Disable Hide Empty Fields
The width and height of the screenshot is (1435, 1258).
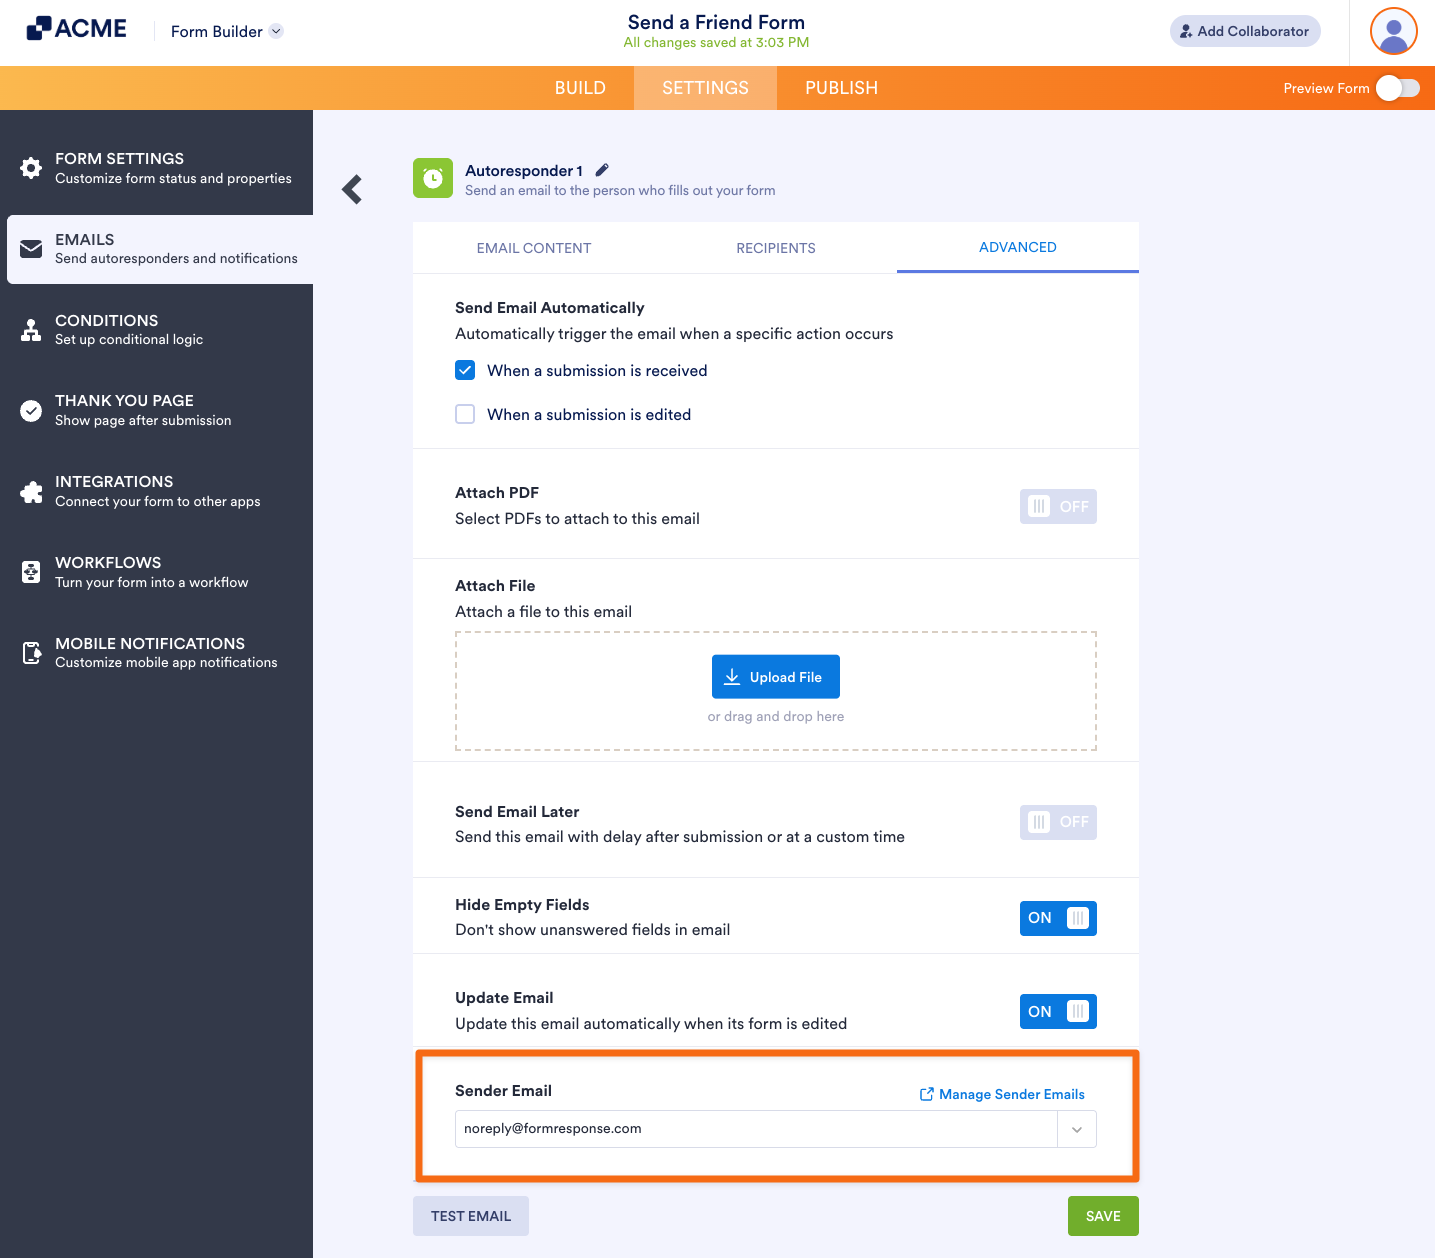pyautogui.click(x=1058, y=917)
